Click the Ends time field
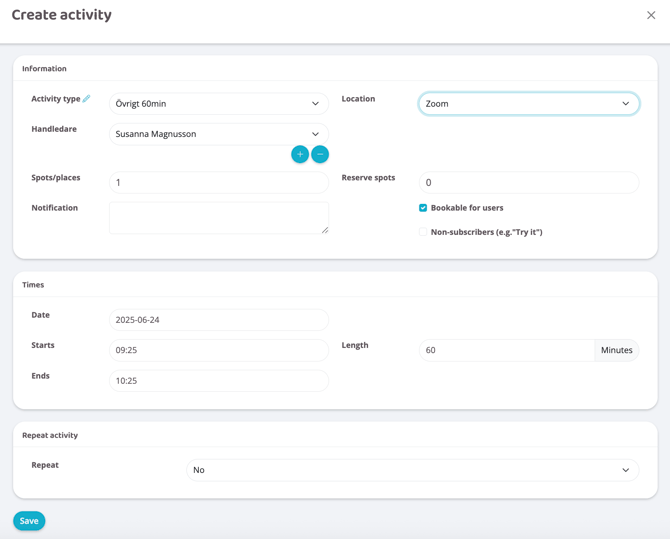This screenshot has height=539, width=670. 219,381
